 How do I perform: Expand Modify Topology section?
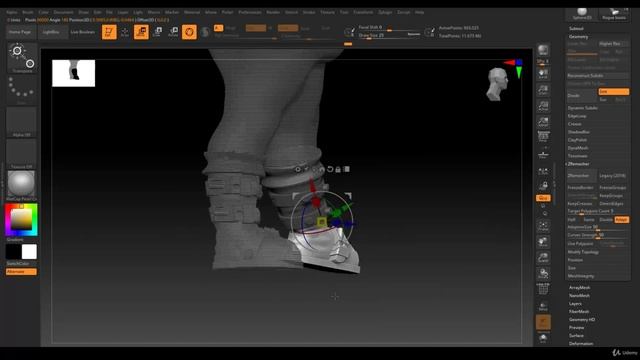(583, 252)
